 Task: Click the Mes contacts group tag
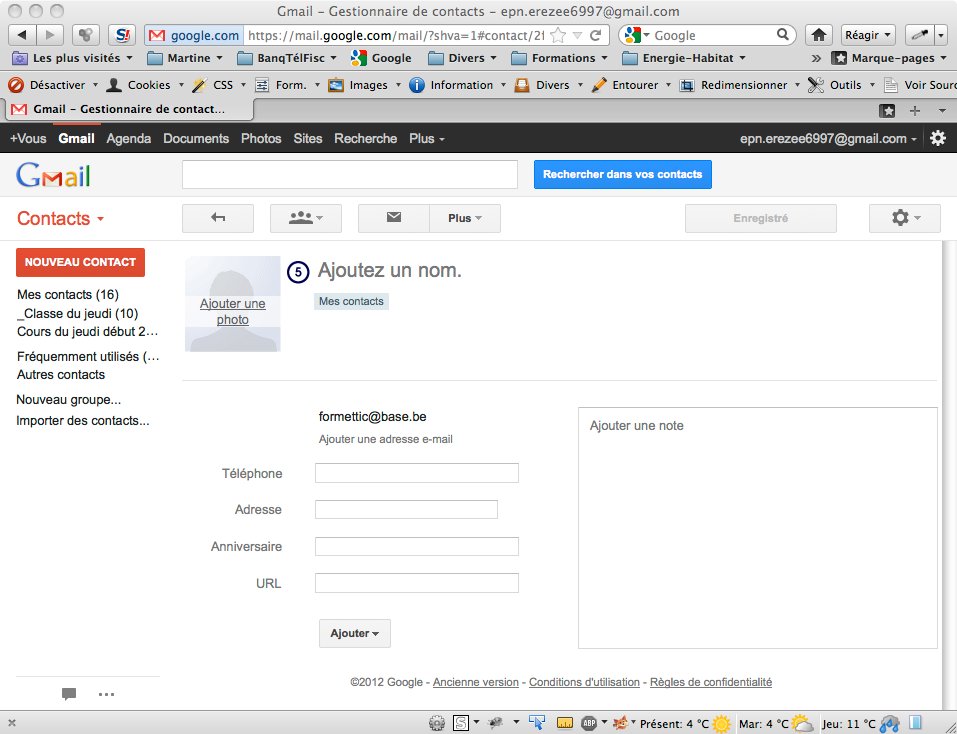(352, 301)
